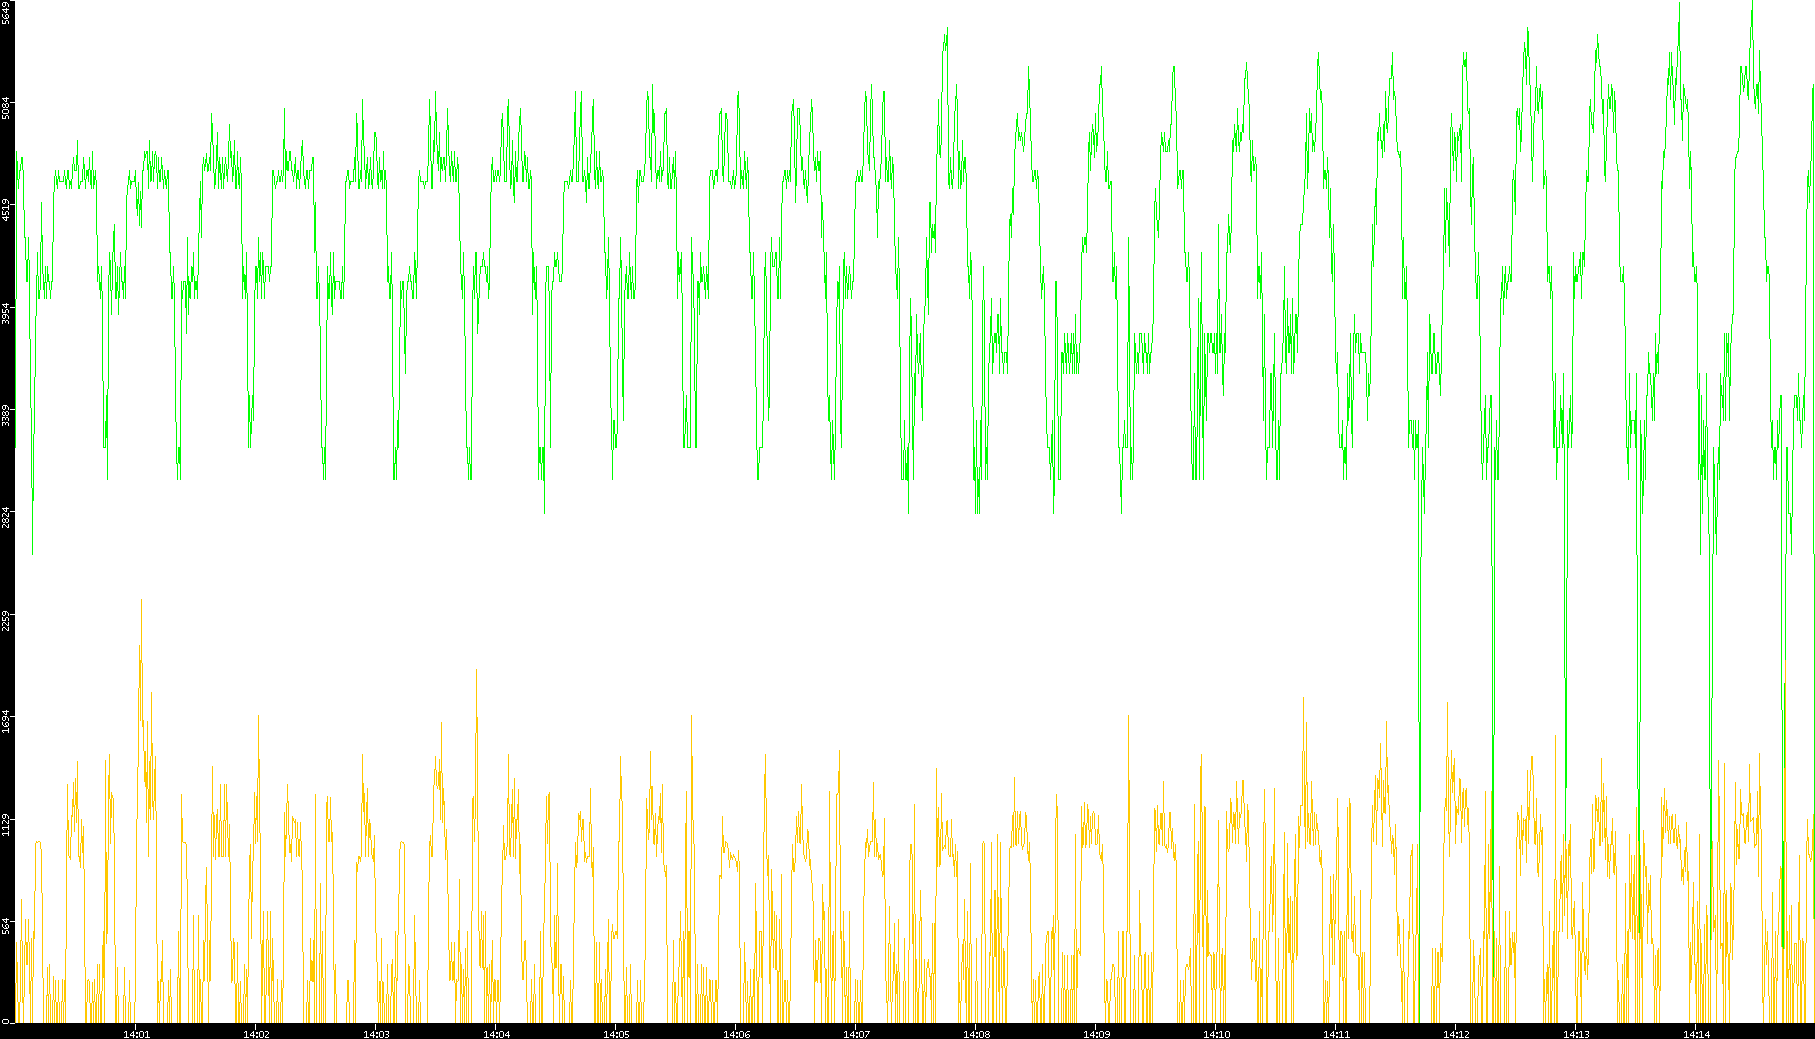Click the 14:12 time axis label

1457,1034
